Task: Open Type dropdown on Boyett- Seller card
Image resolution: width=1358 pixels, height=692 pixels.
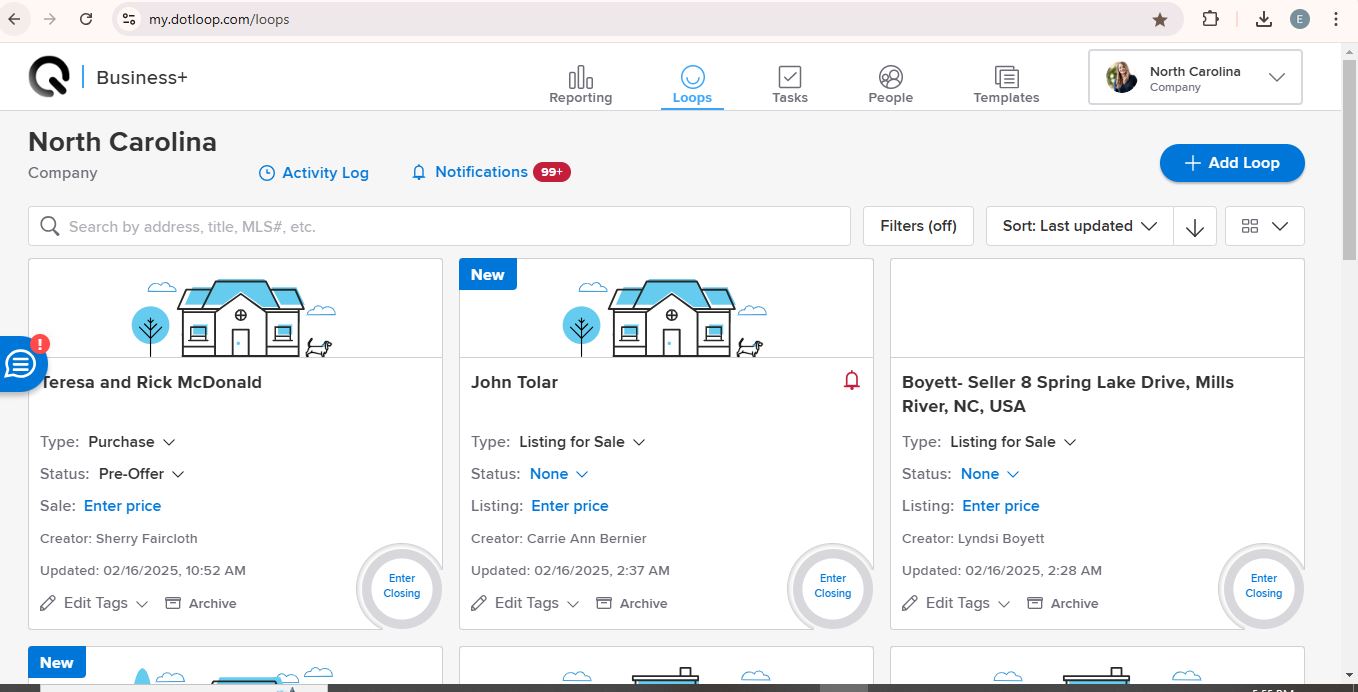Action: (1014, 442)
